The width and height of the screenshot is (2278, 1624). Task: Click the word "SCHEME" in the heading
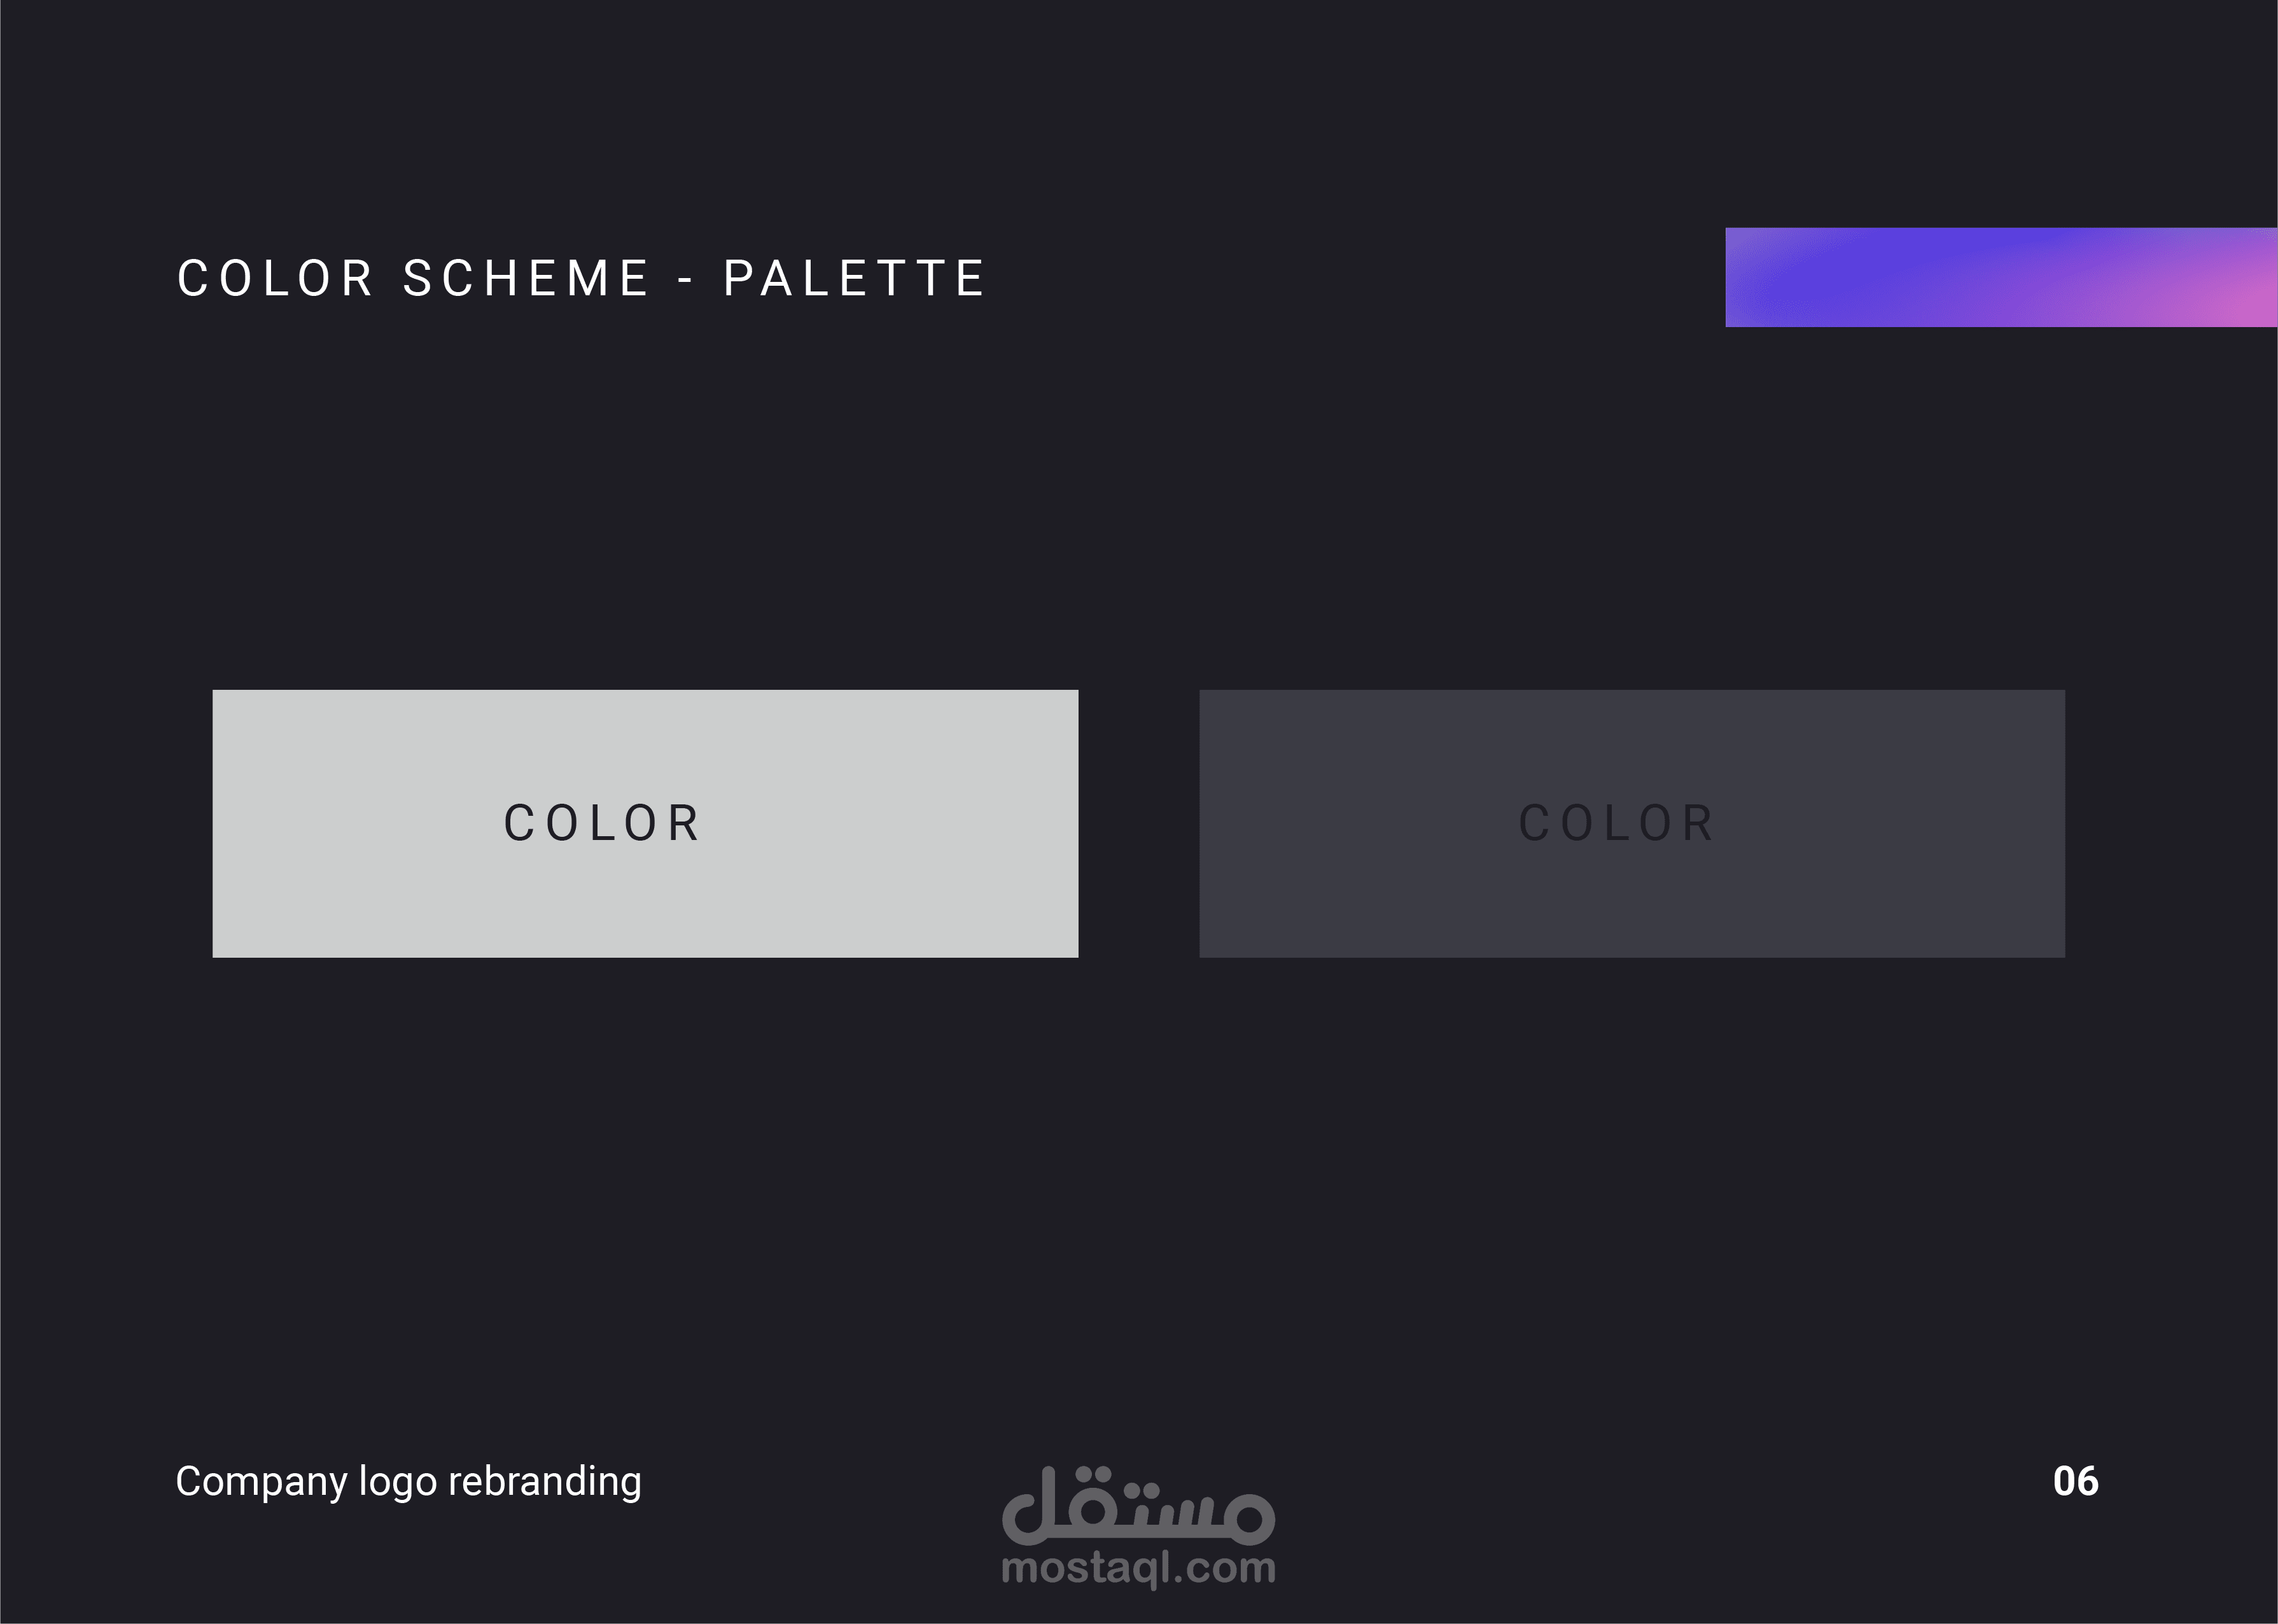coord(526,278)
